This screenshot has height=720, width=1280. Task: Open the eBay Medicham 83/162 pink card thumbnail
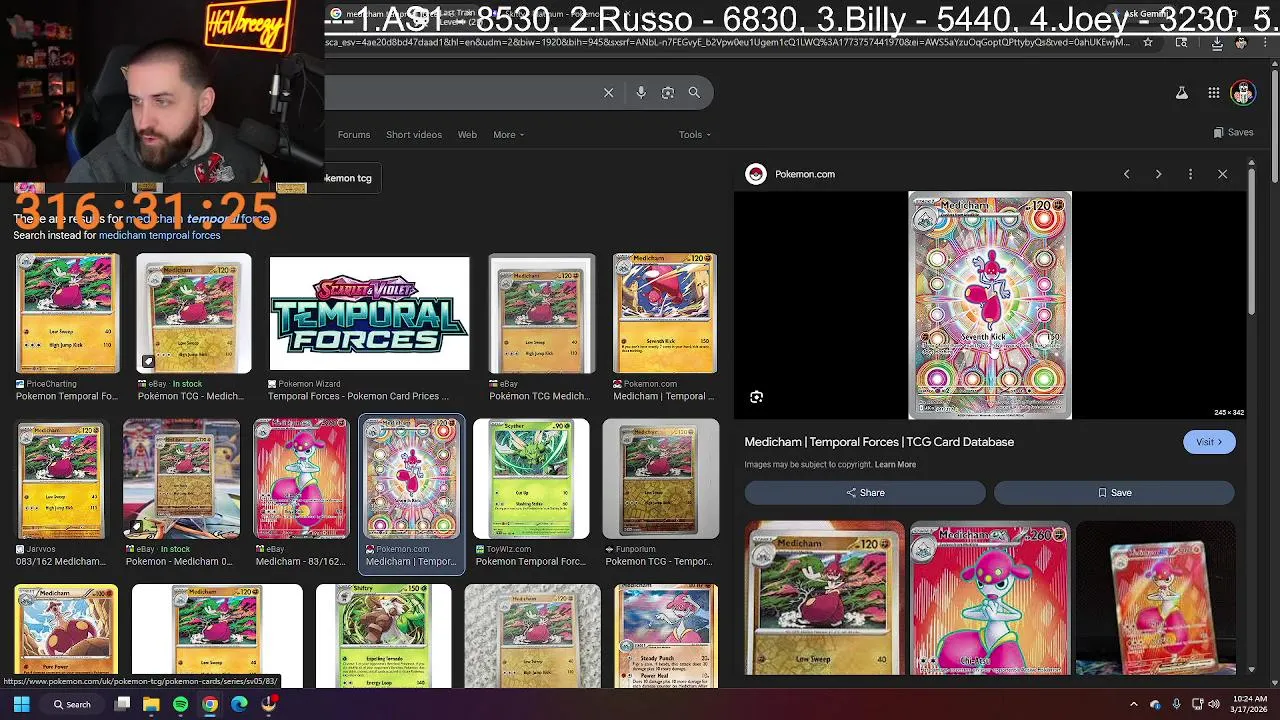pos(301,479)
